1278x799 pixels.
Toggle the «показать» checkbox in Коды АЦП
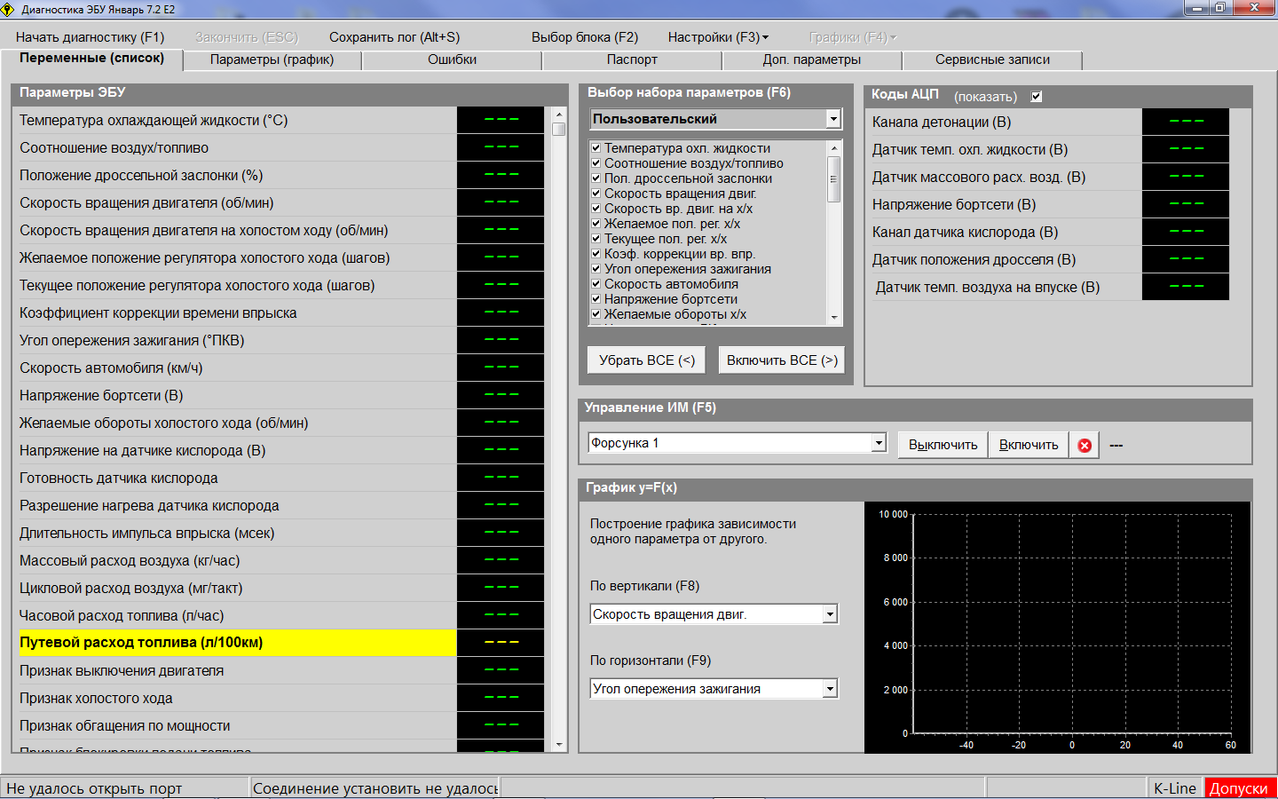pos(1036,97)
